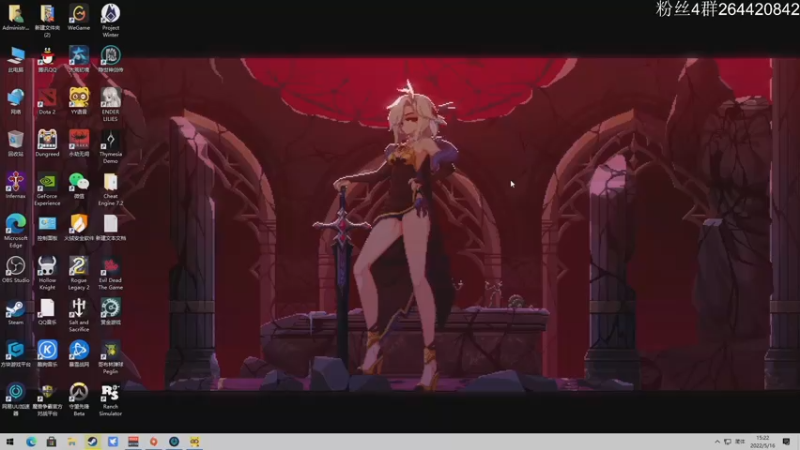Open the yellow YY icon in taskbar
This screenshot has width=800, height=450.
point(194,442)
